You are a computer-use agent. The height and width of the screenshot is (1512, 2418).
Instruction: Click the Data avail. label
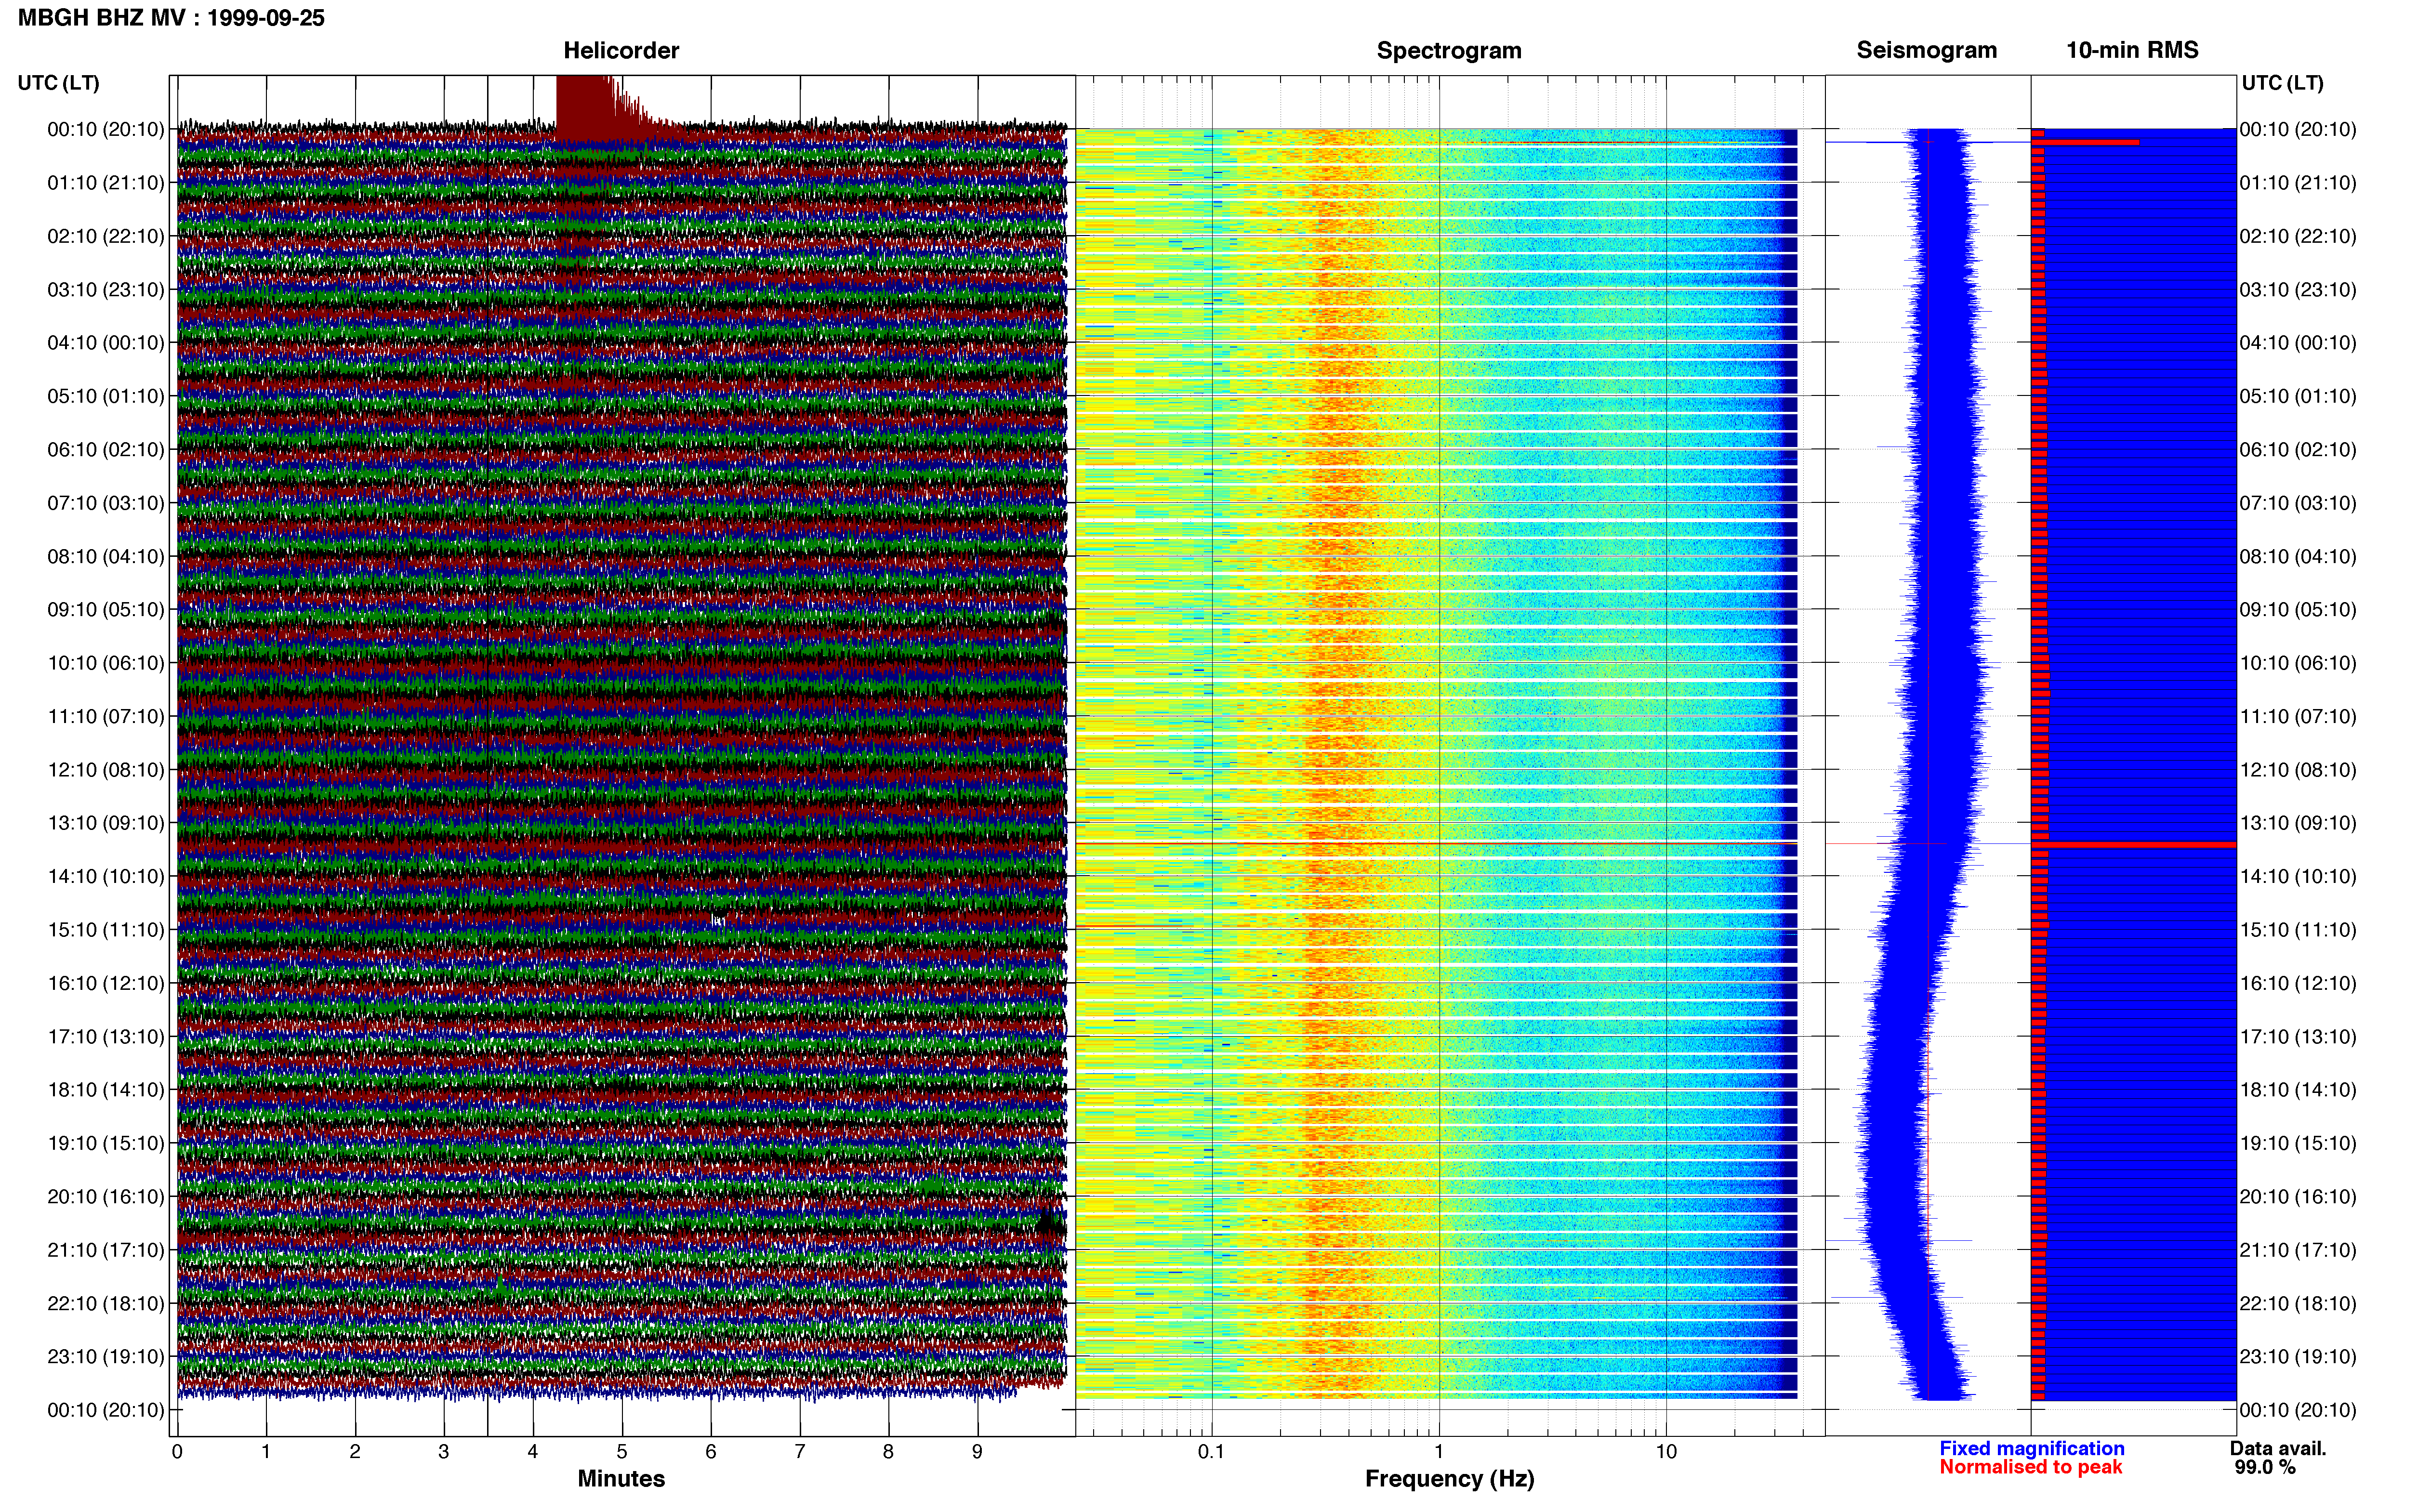point(2278,1448)
